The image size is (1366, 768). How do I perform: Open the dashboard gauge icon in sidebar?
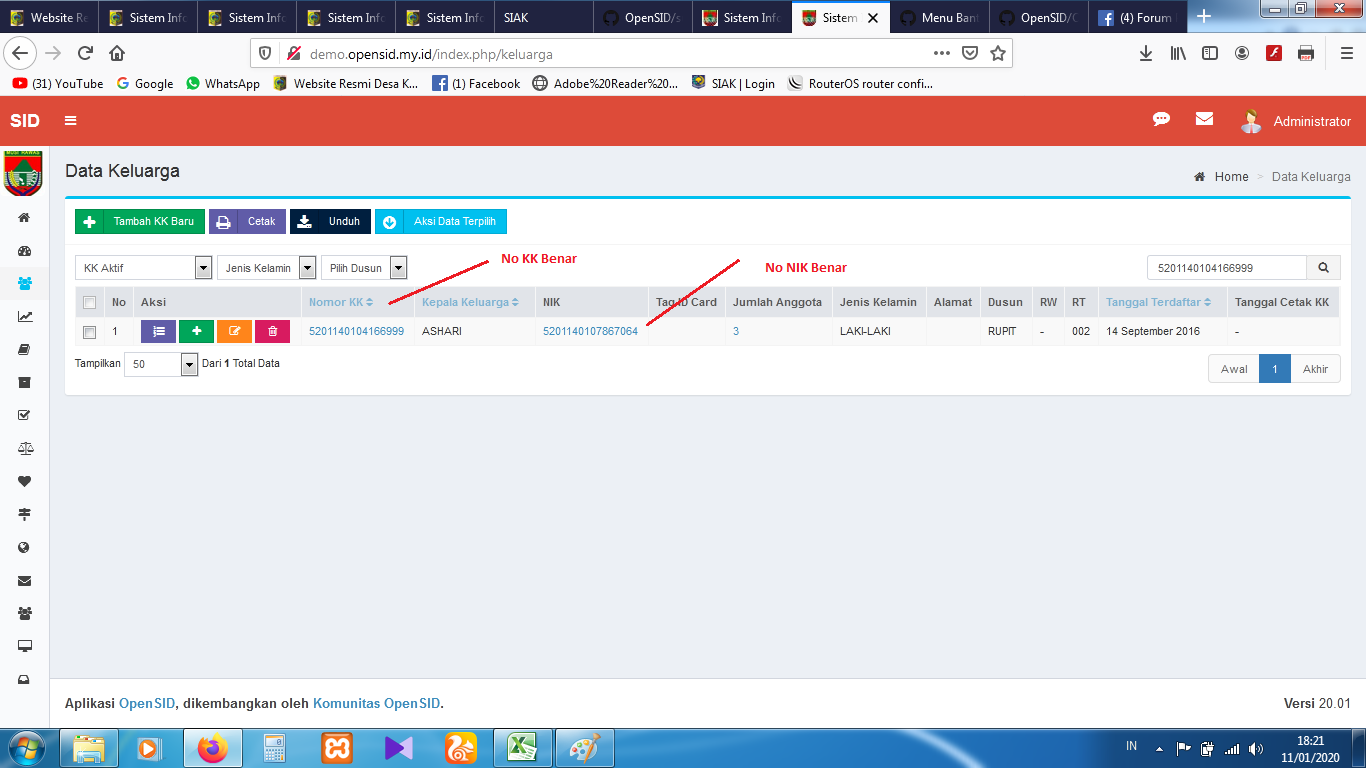pos(24,251)
